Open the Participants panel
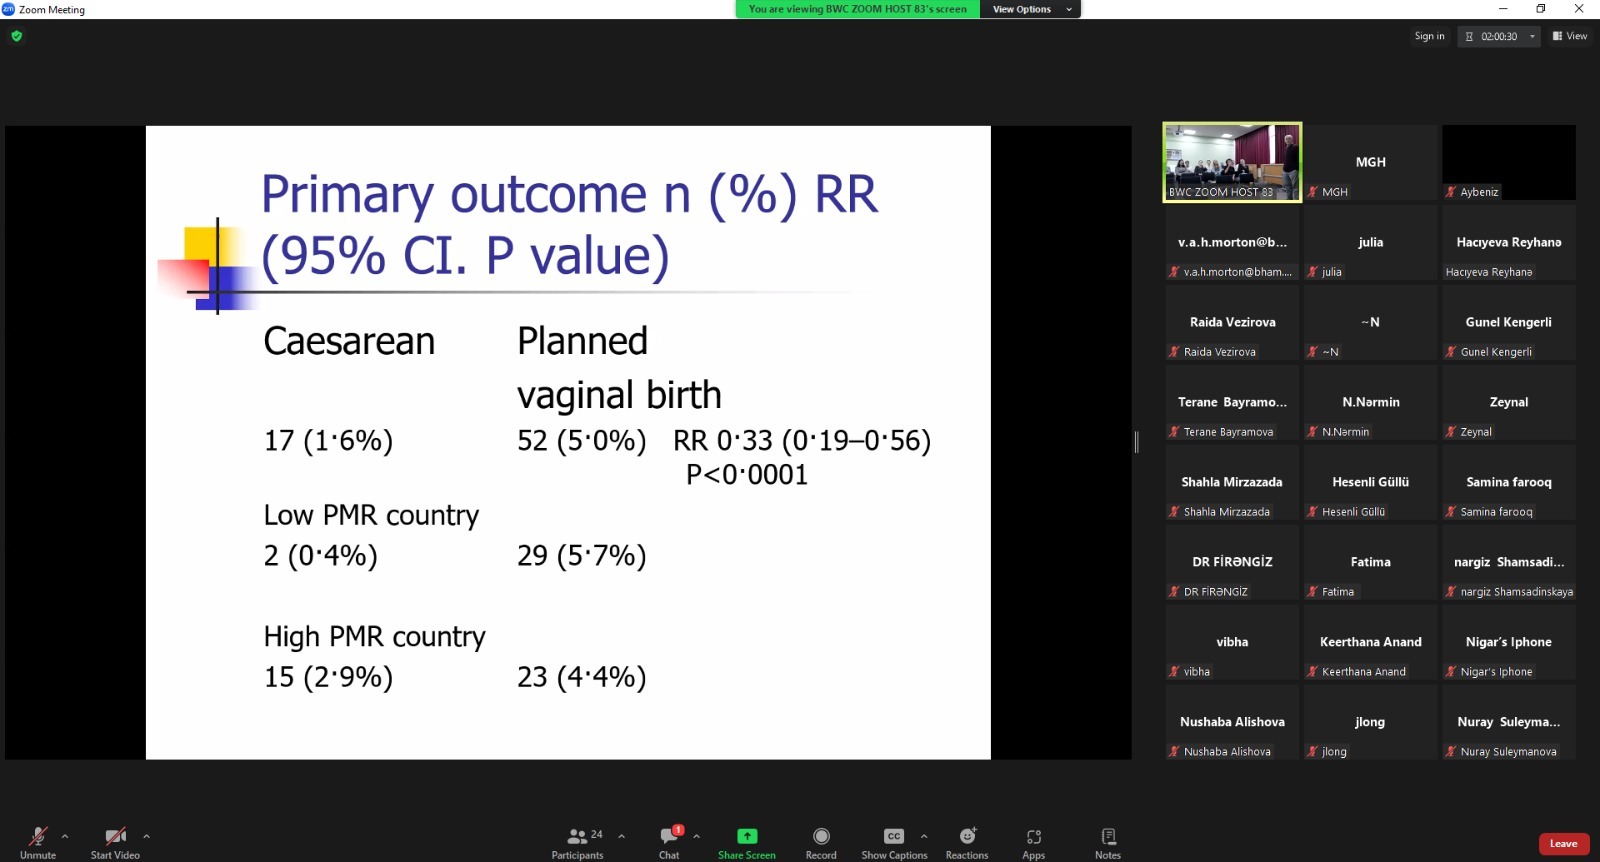The height and width of the screenshot is (862, 1600). click(578, 842)
